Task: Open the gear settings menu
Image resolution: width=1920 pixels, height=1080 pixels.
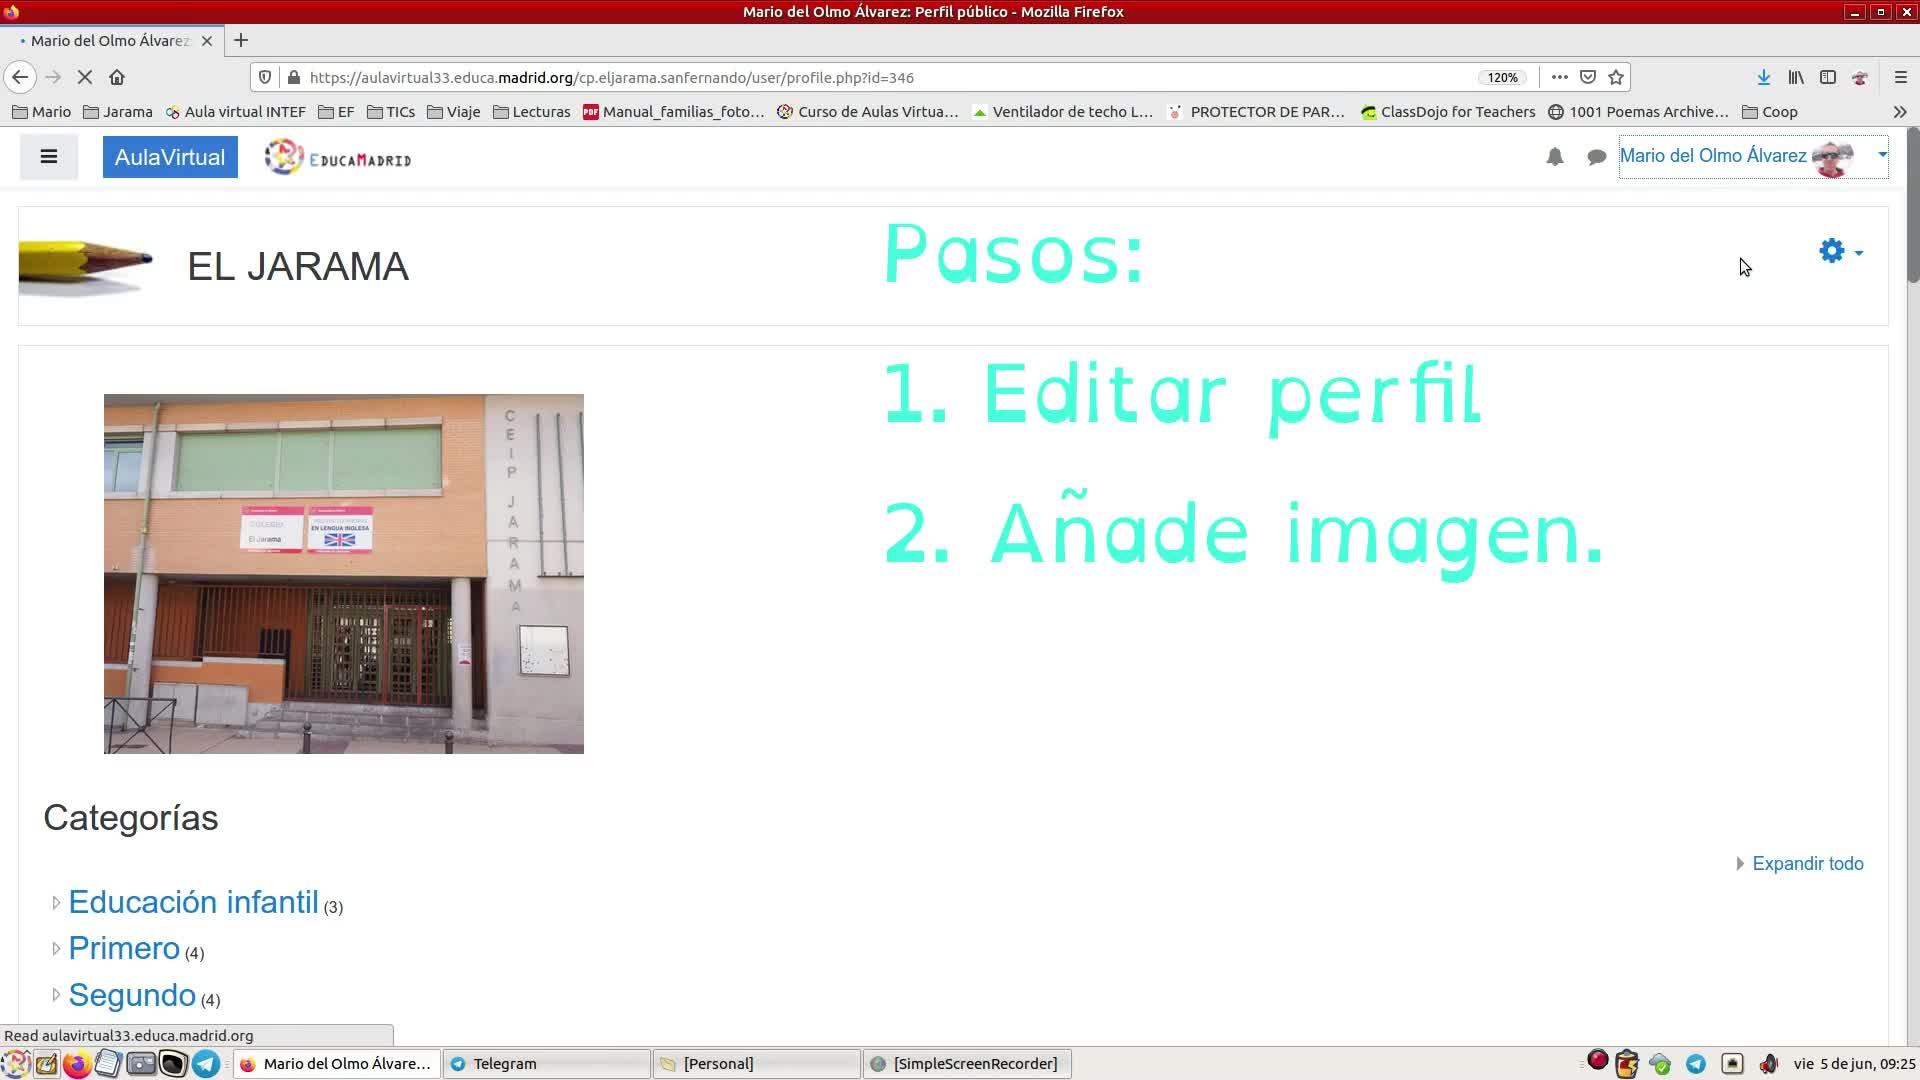Action: 1839,251
